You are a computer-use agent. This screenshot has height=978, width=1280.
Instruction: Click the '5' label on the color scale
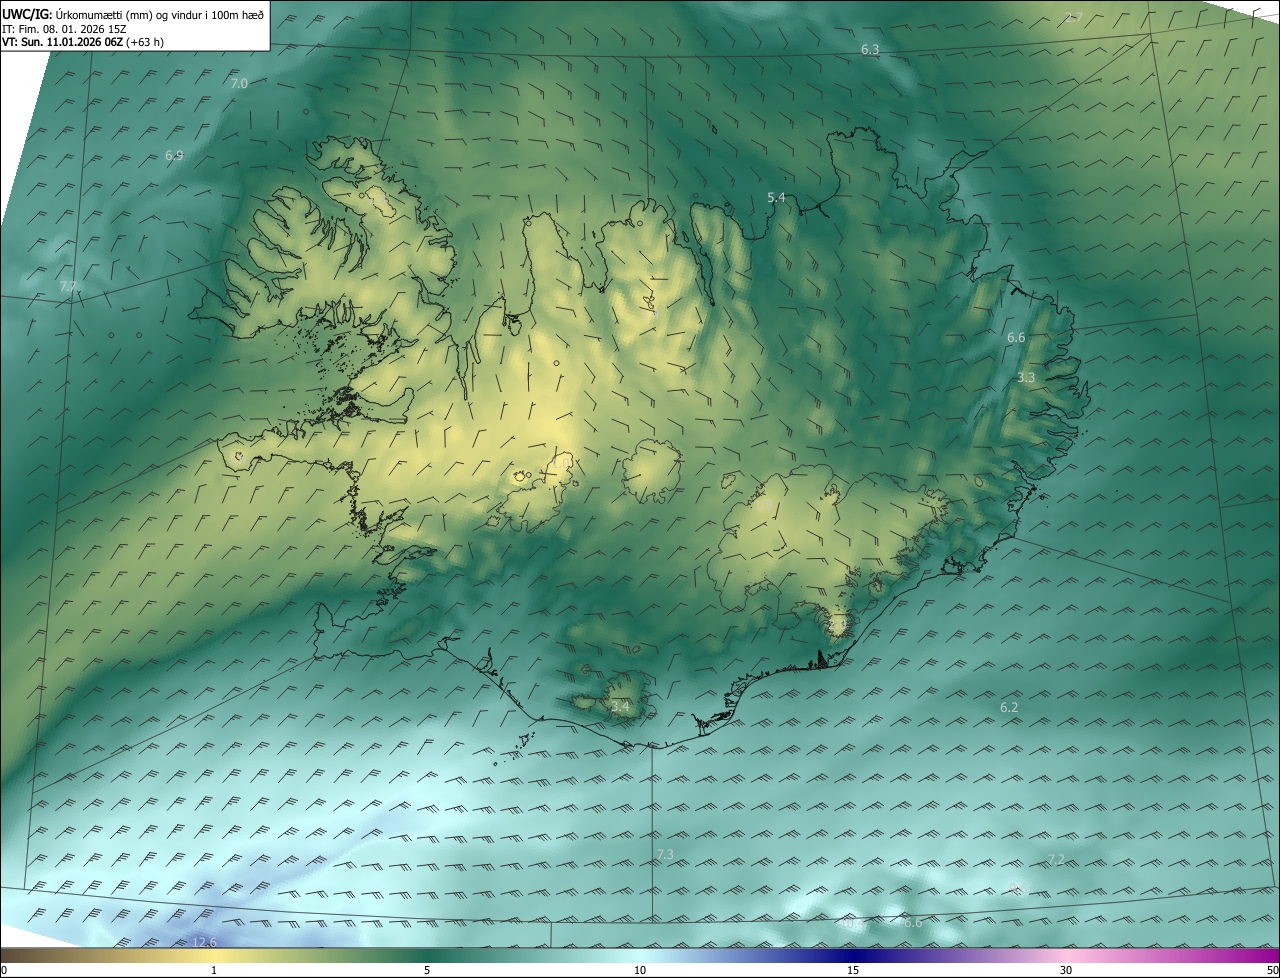[x=427, y=970]
